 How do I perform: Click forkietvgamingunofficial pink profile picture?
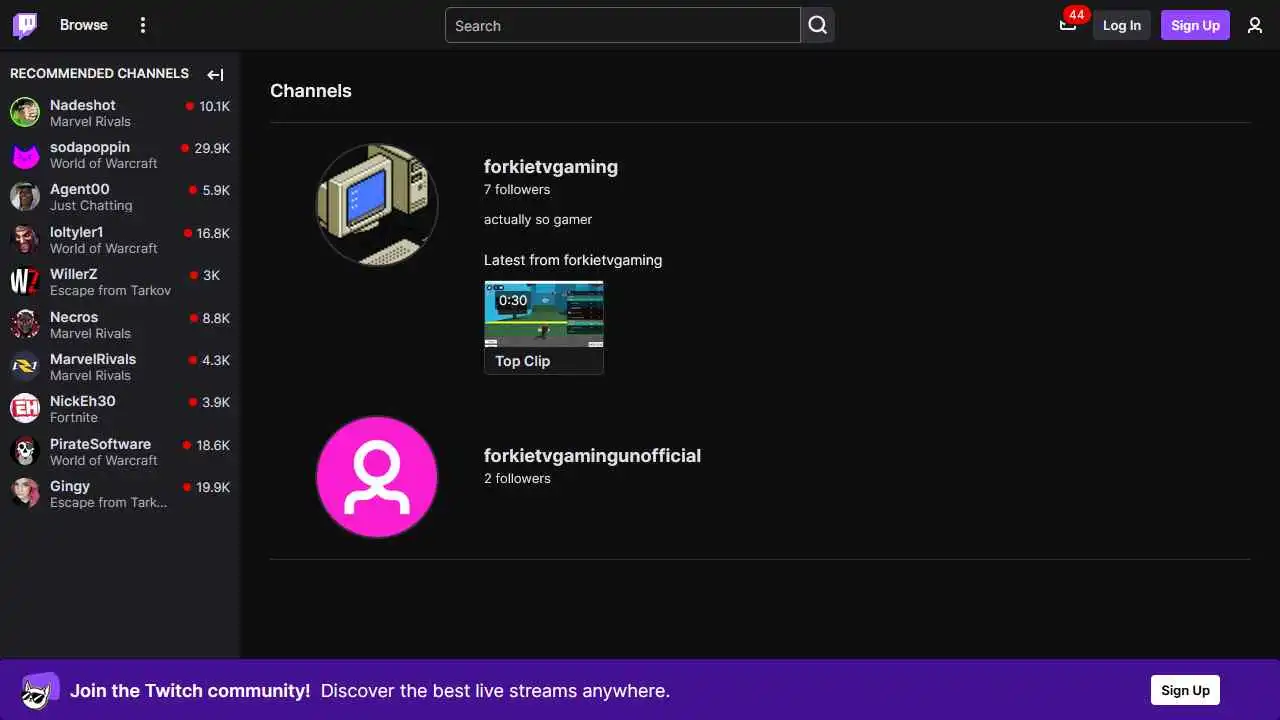tap(377, 477)
